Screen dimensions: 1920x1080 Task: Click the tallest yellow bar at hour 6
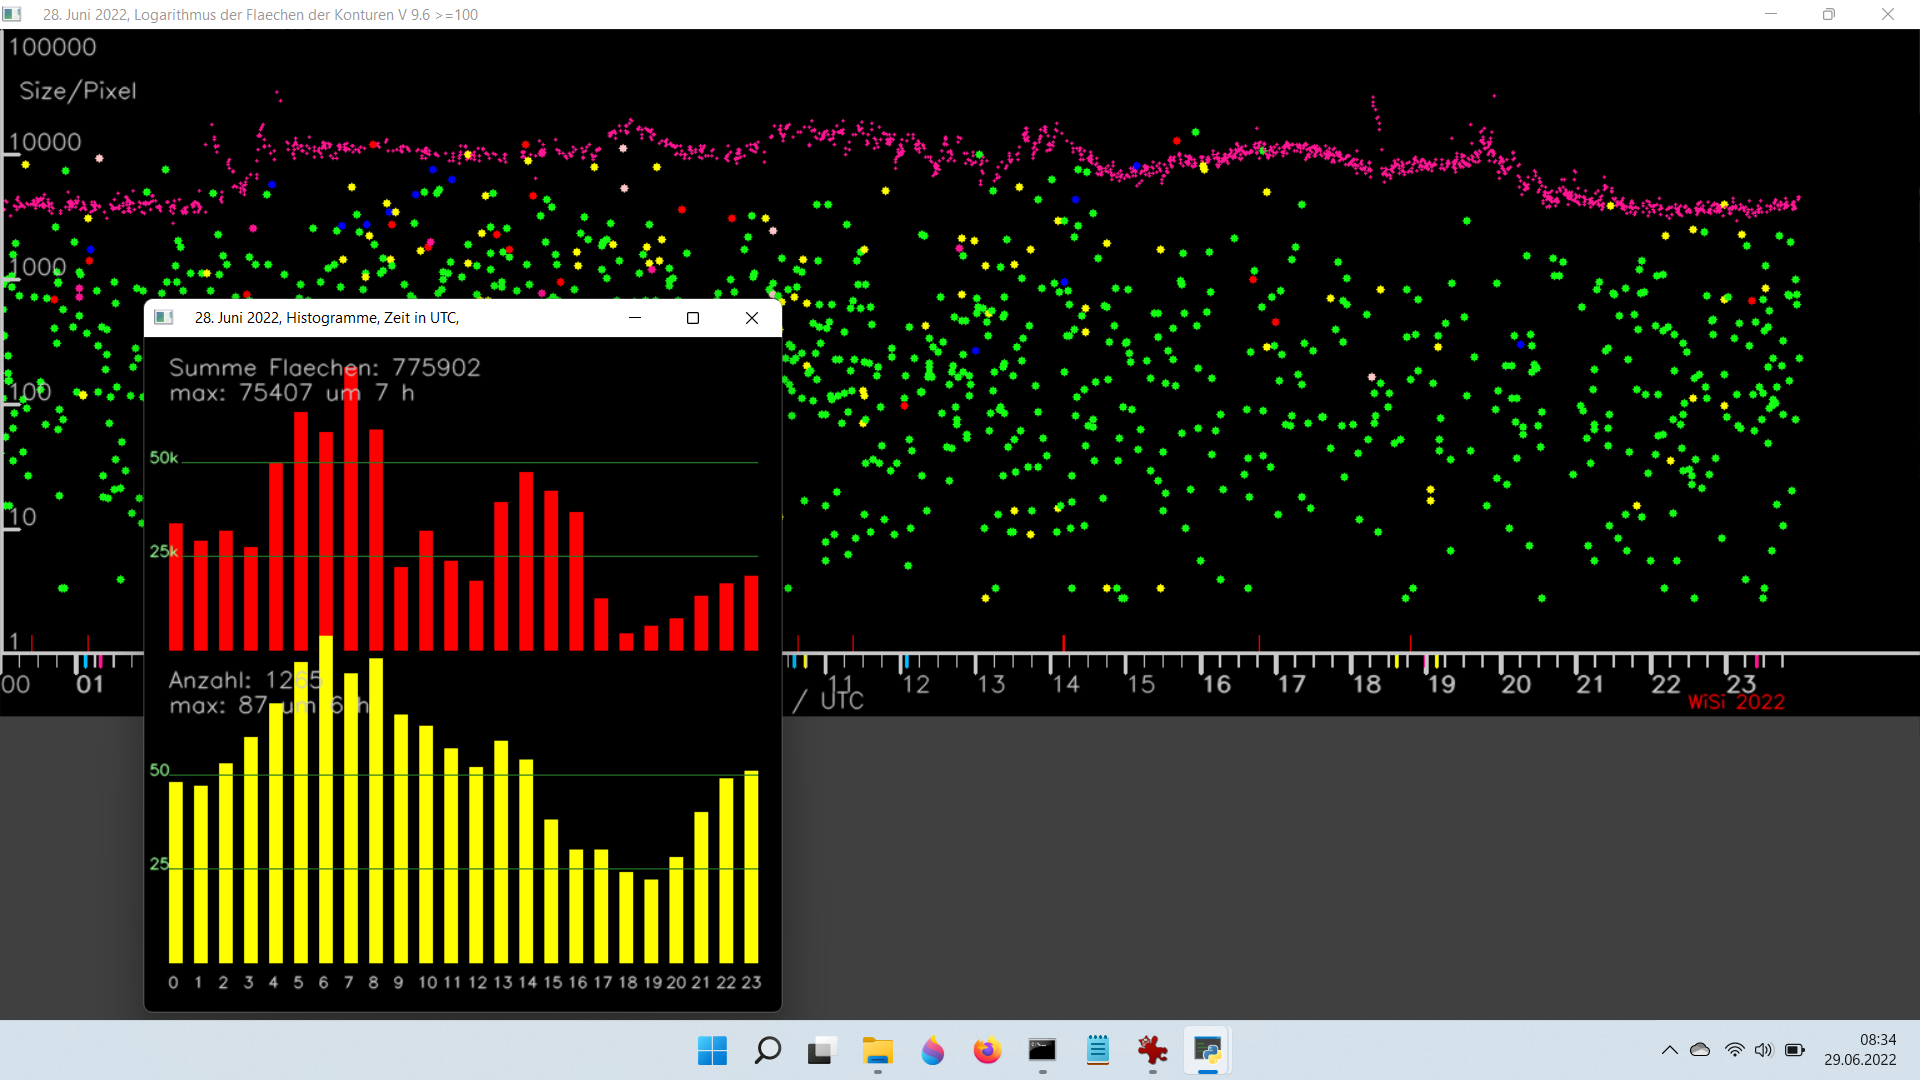coord(326,799)
